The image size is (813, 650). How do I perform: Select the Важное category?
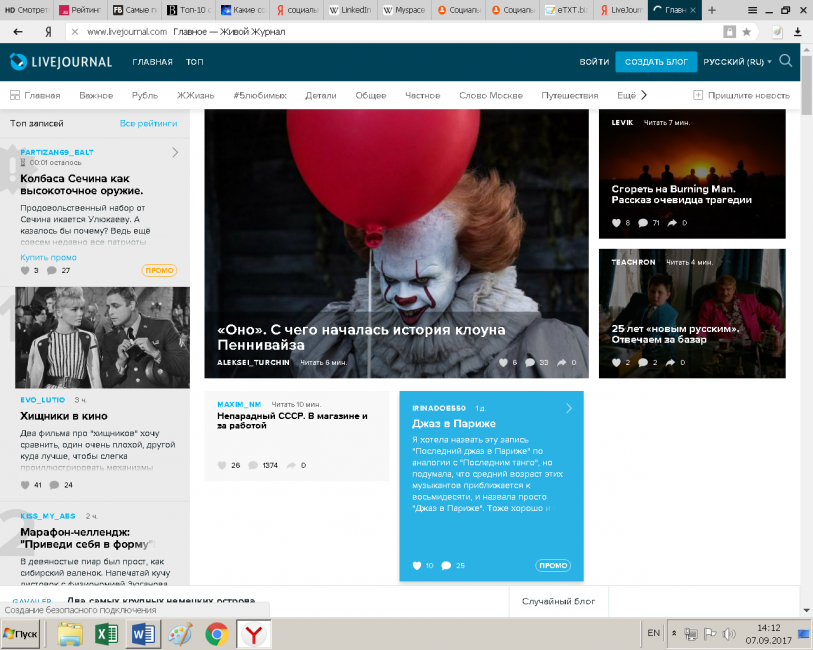pyautogui.click(x=96, y=95)
